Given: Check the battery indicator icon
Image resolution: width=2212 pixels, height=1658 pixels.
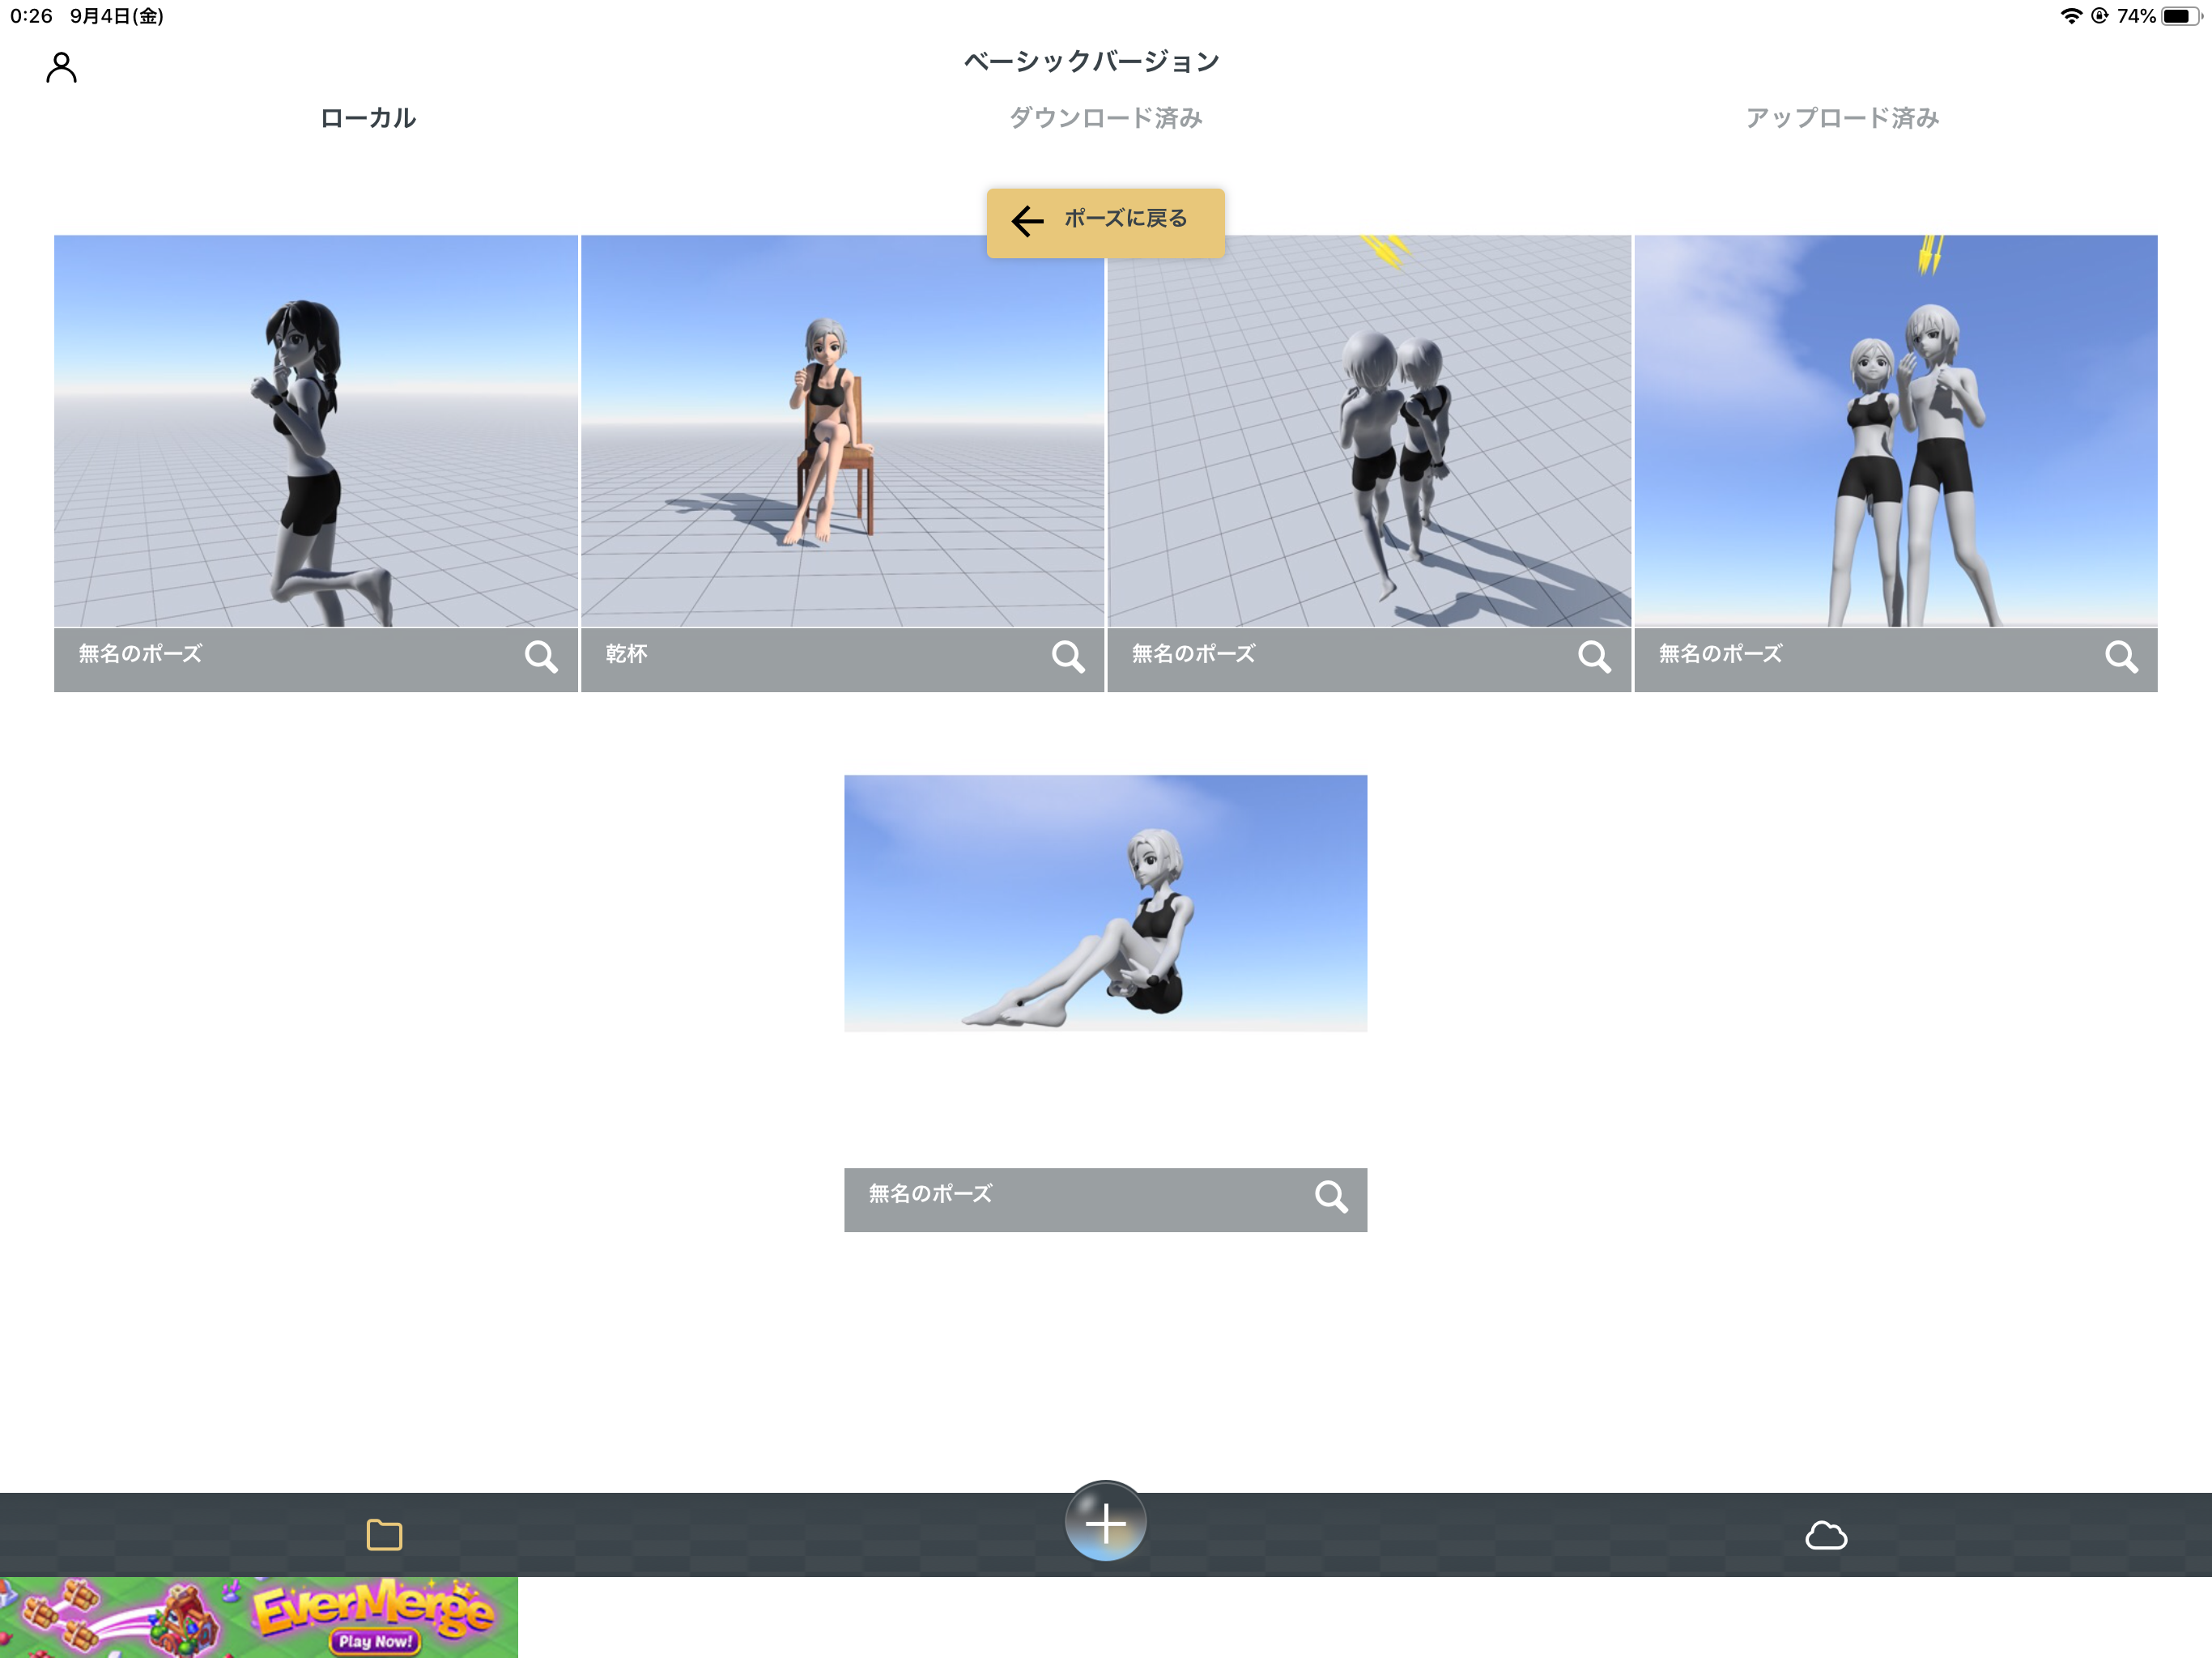Looking at the screenshot, I should click(2181, 16).
